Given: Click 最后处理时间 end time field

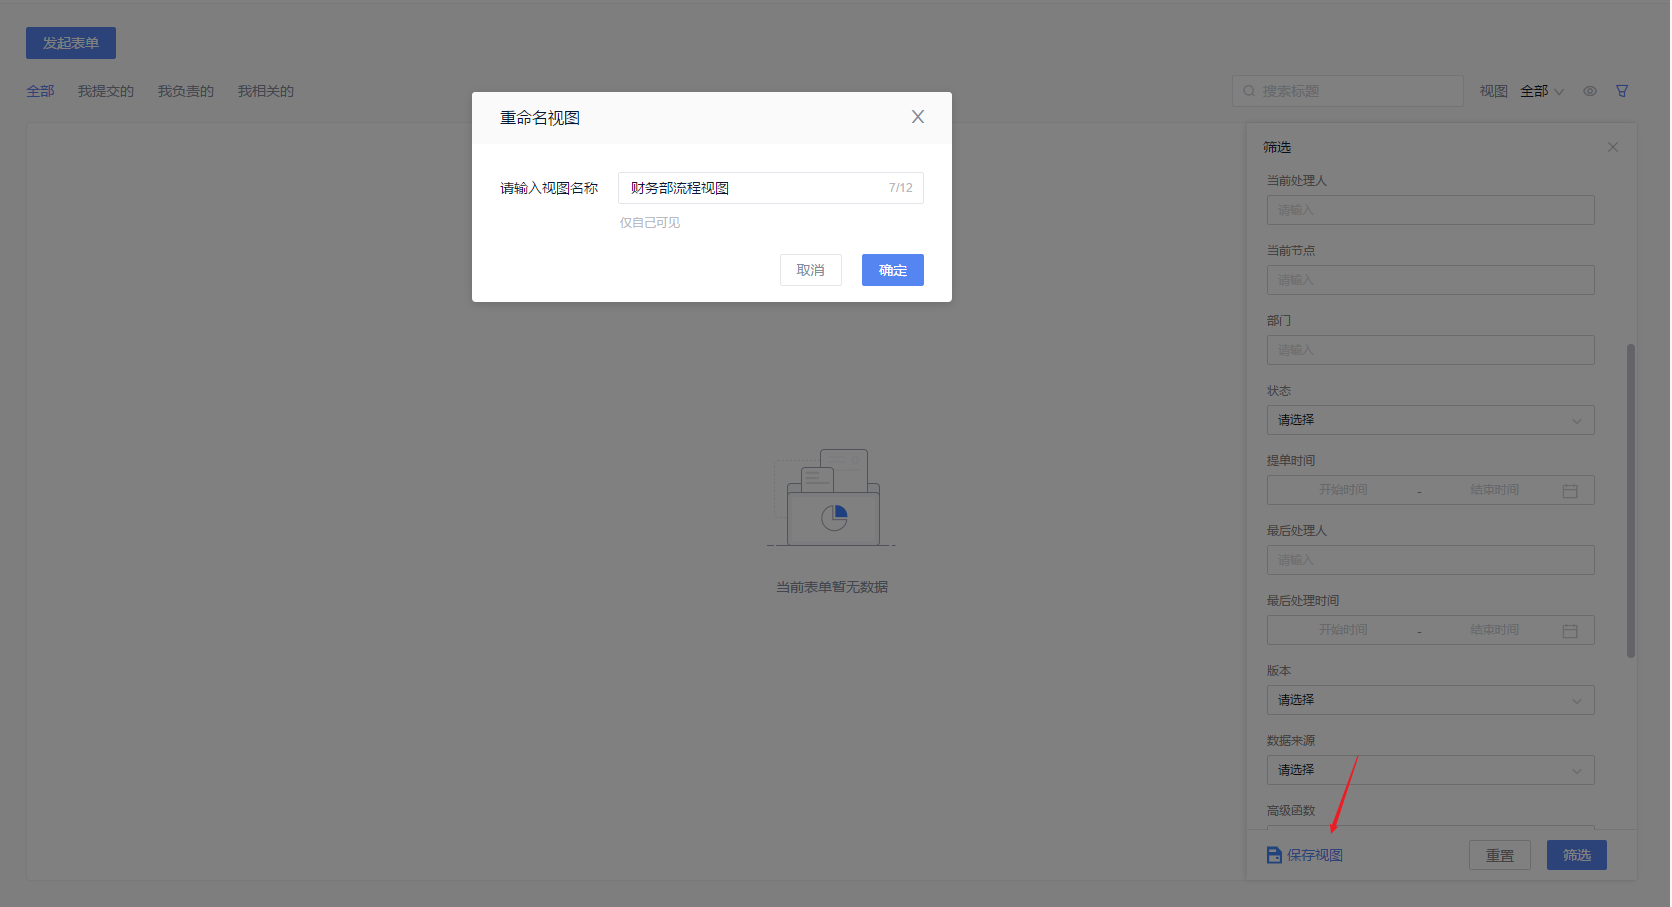Looking at the screenshot, I should coord(1494,630).
